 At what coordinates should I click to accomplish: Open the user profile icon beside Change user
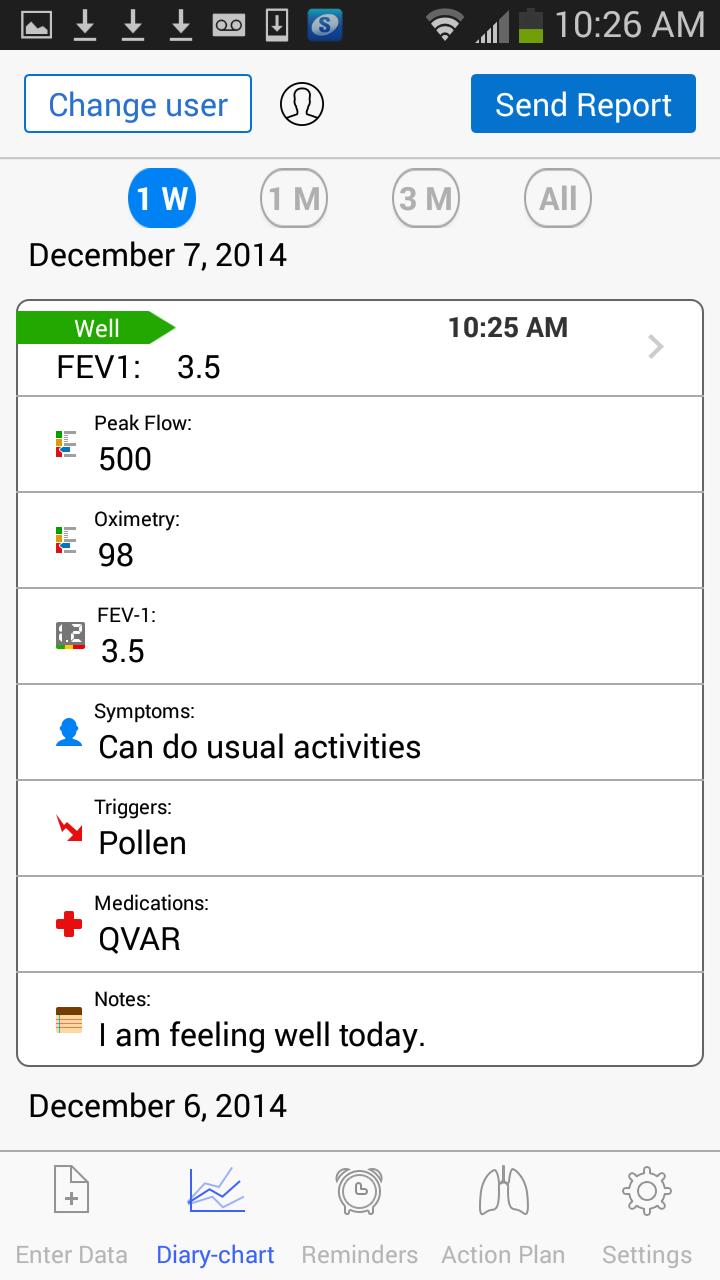[302, 103]
